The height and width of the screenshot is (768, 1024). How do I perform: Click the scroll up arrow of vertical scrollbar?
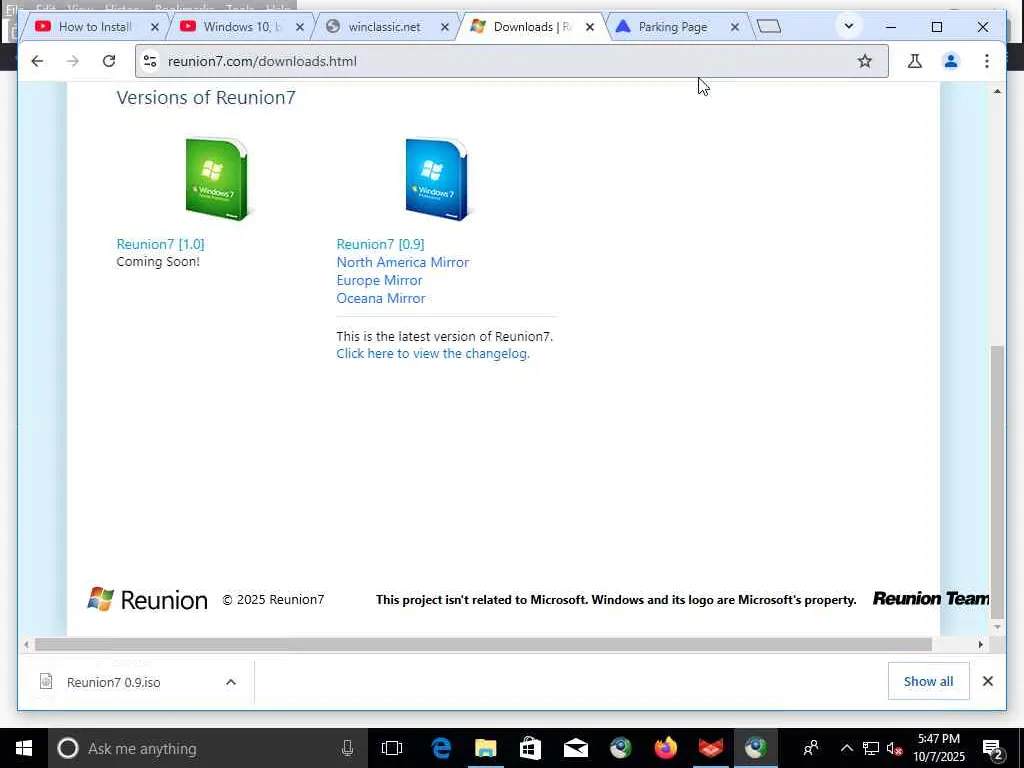click(997, 91)
